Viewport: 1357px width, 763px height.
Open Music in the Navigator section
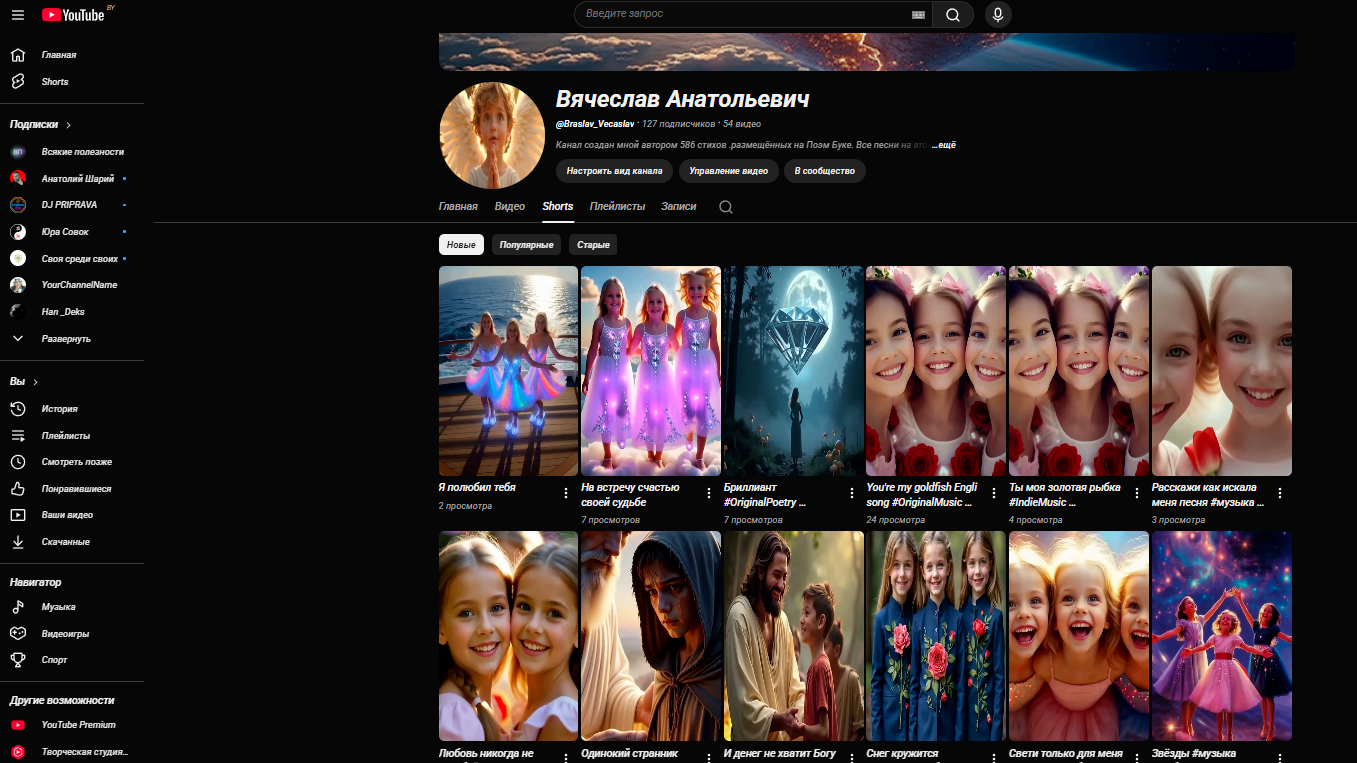[58, 607]
